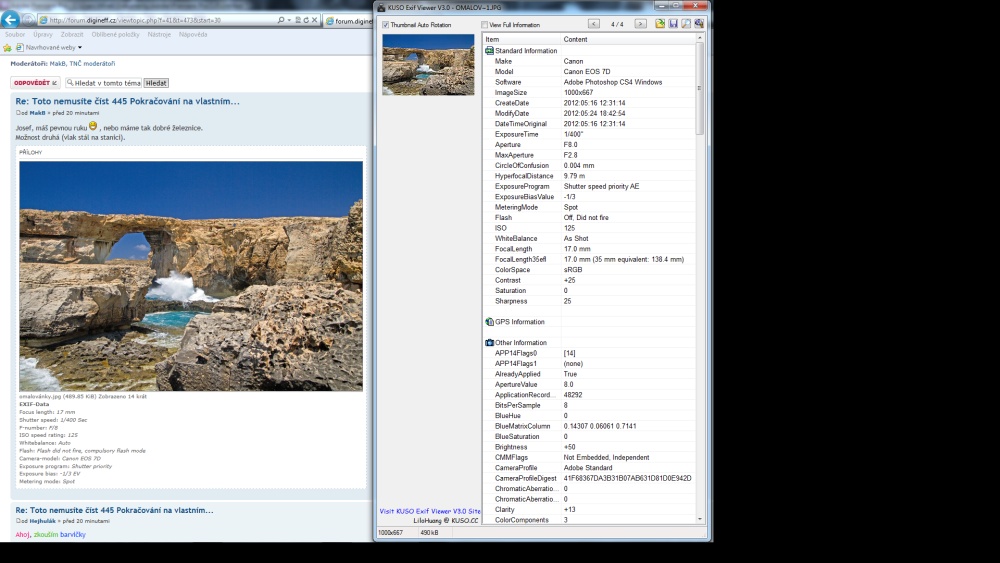The height and width of the screenshot is (563, 1000).
Task: Click the favorites star icon
Action: (x=7, y=47)
